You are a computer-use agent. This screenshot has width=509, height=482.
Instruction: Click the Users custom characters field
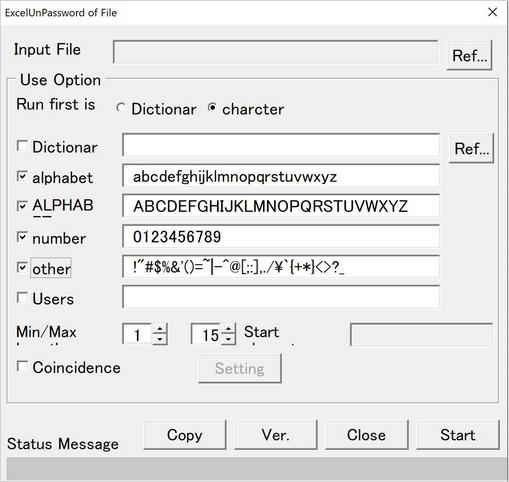click(281, 297)
